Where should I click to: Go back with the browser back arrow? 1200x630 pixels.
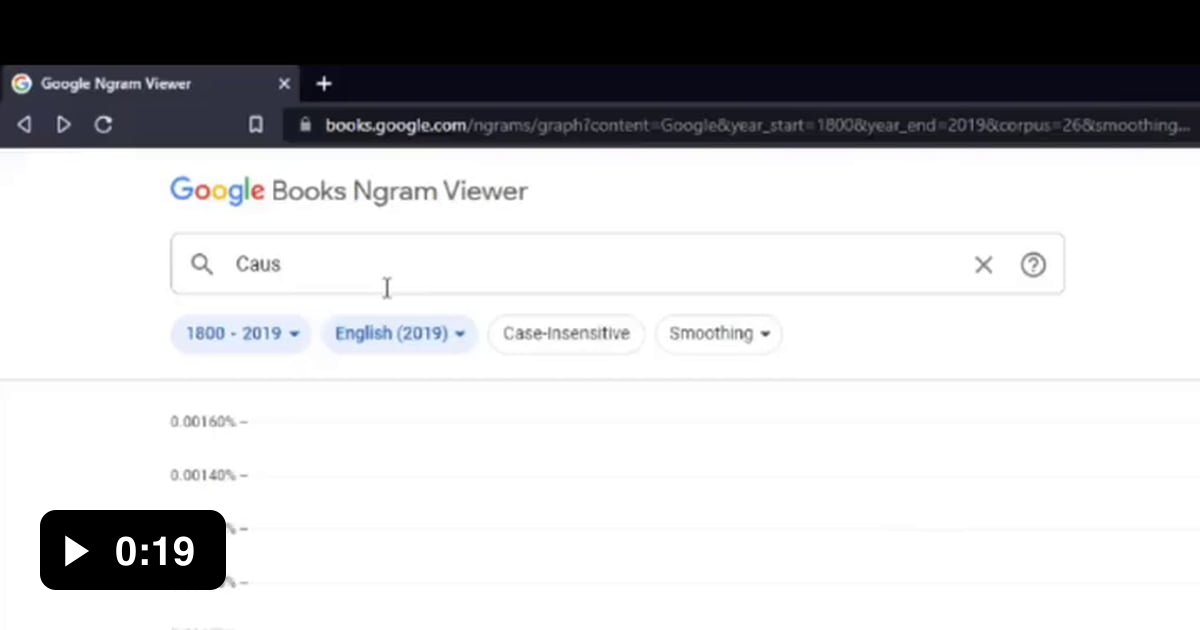click(x=25, y=125)
